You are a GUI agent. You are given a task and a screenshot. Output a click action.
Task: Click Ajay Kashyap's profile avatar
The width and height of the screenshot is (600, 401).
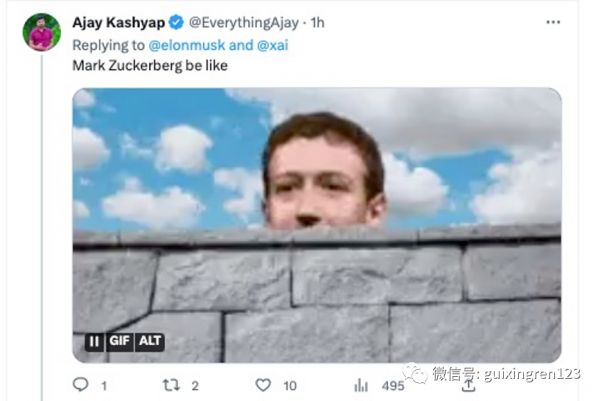click(x=41, y=32)
